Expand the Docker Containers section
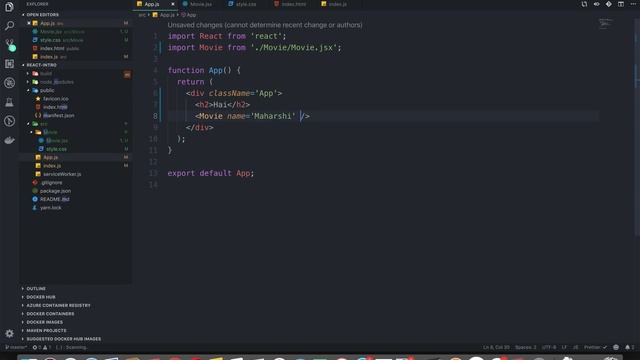Viewport: 640px width, 360px height. point(50,314)
